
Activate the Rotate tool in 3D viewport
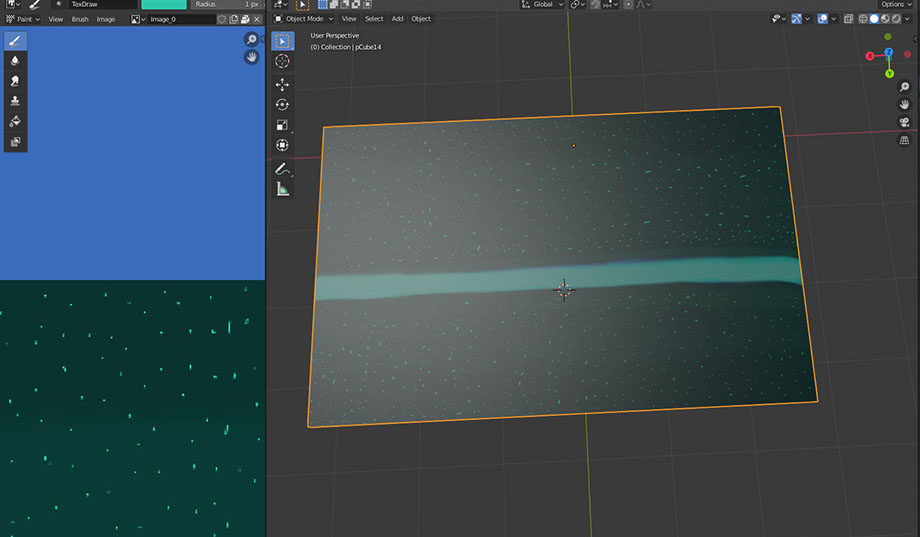pyautogui.click(x=282, y=105)
